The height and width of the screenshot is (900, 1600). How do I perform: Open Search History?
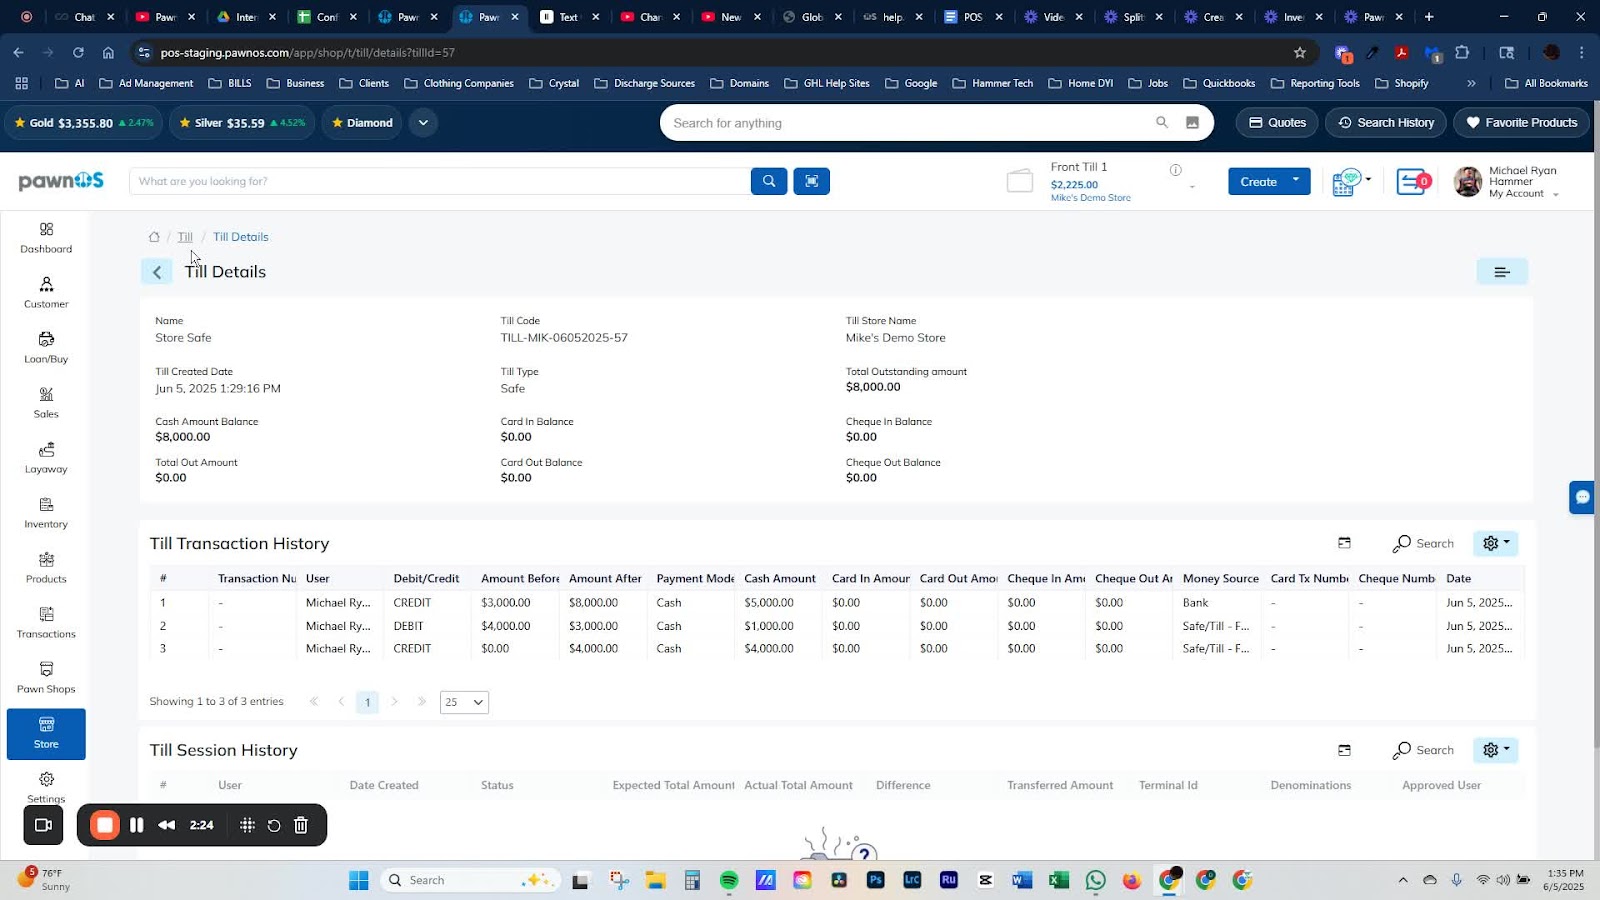(1386, 123)
